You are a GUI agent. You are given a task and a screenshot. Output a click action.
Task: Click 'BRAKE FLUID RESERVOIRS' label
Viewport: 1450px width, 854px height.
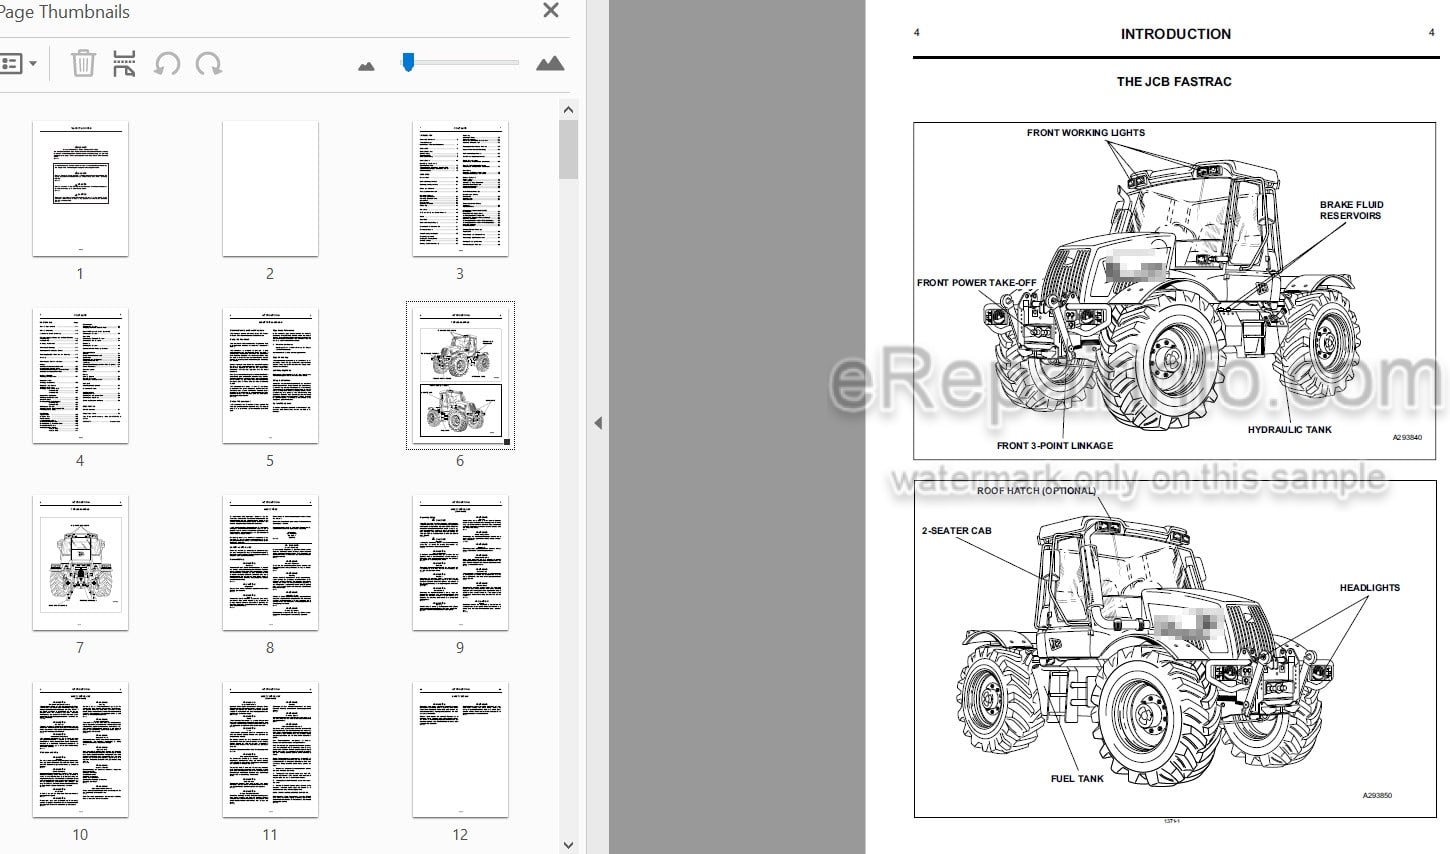1351,210
